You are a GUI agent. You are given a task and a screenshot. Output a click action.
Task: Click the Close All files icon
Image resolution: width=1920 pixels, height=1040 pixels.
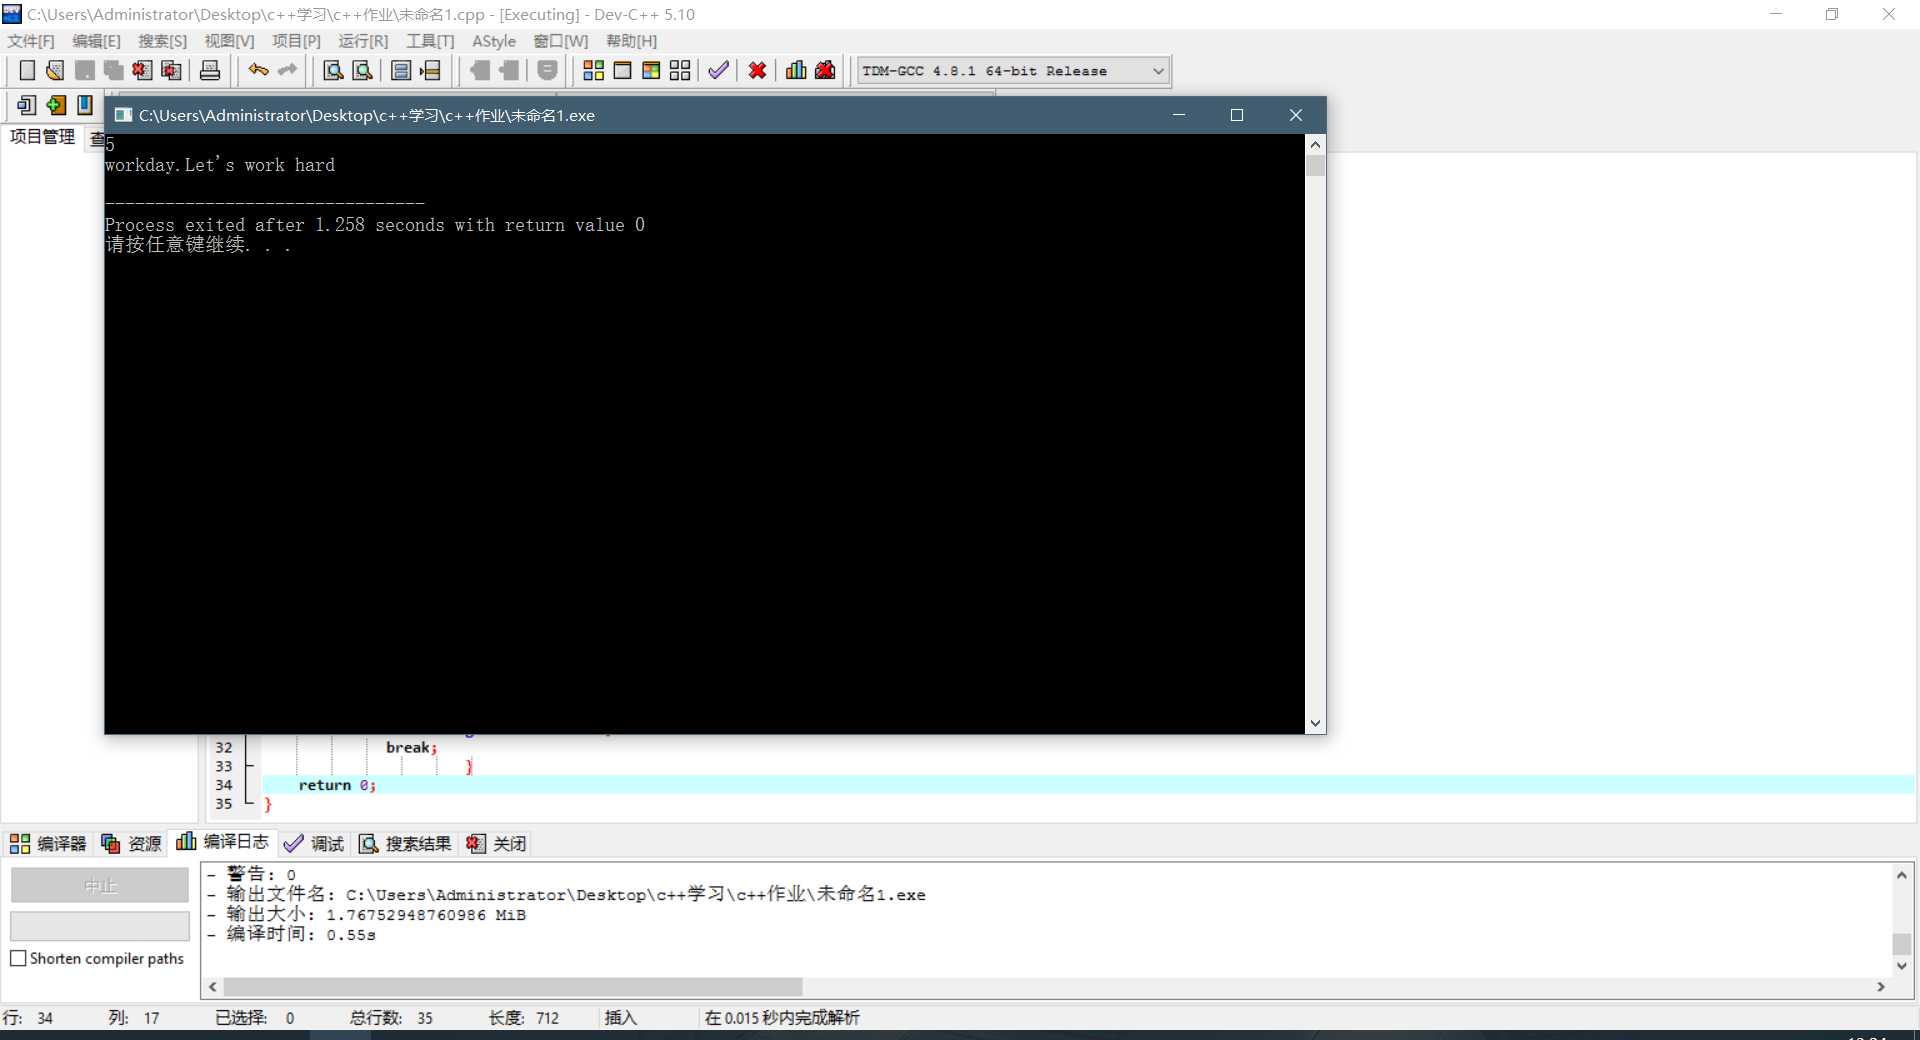click(172, 70)
